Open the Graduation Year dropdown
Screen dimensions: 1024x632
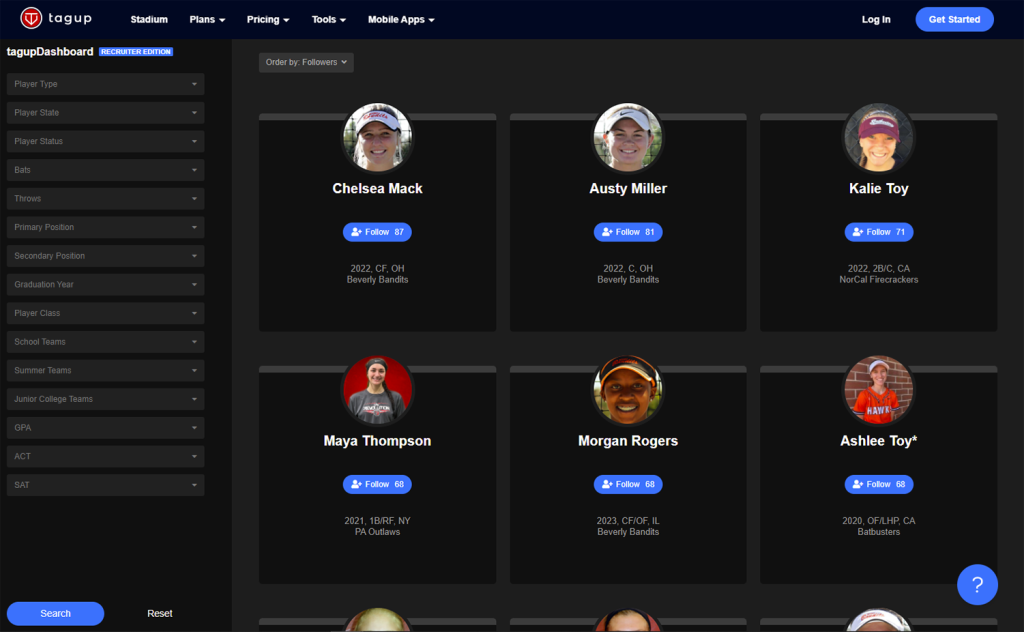(105, 285)
